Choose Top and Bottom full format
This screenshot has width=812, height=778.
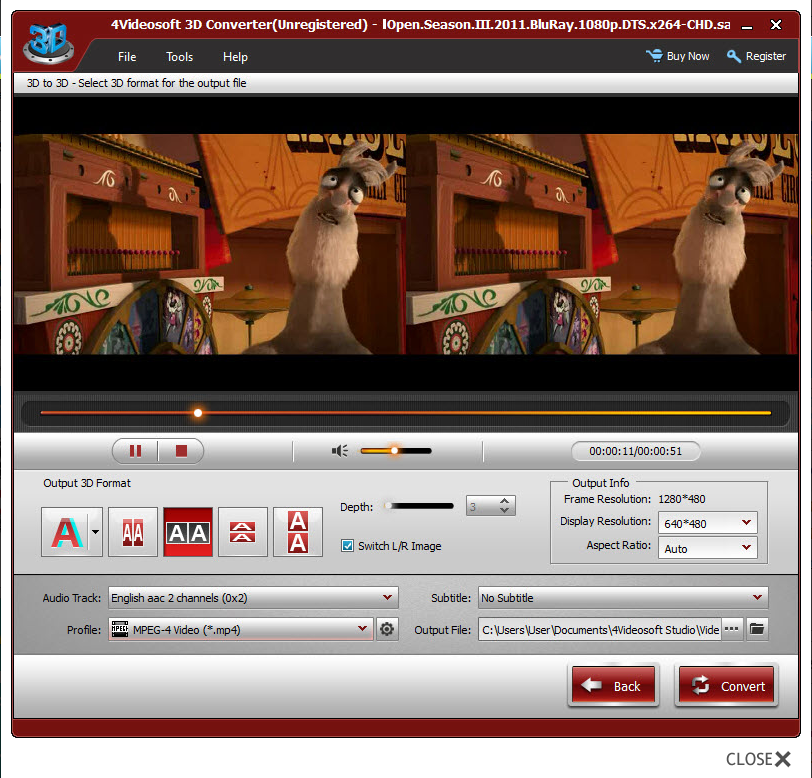coord(298,532)
